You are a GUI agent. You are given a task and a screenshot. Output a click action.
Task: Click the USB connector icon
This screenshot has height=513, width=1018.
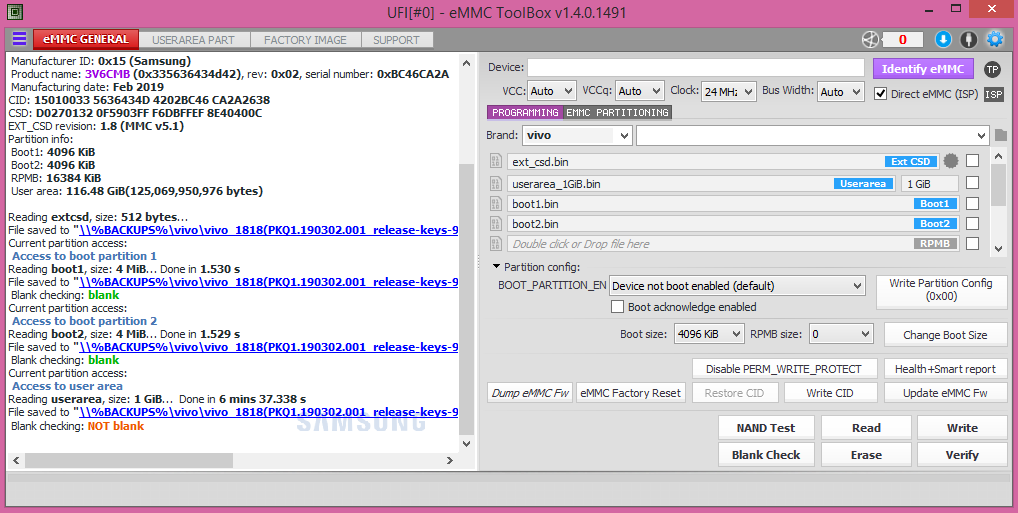969,40
